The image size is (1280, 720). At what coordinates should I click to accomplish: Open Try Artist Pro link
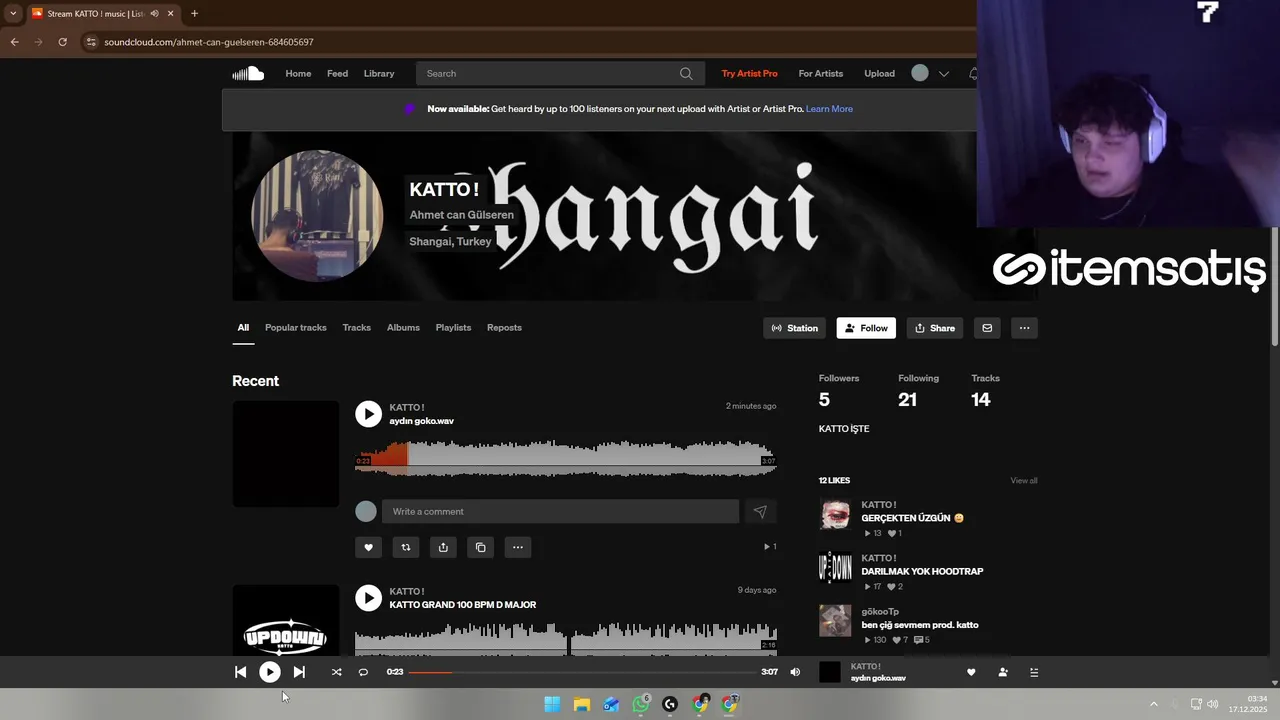tap(749, 73)
